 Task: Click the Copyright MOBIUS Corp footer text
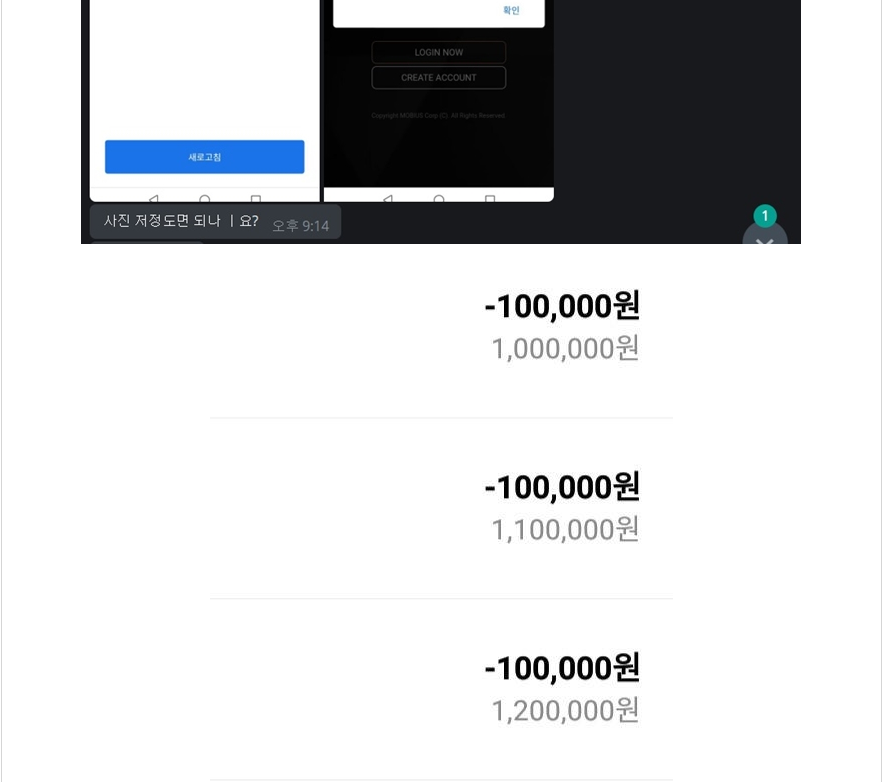pyautogui.click(x=438, y=115)
